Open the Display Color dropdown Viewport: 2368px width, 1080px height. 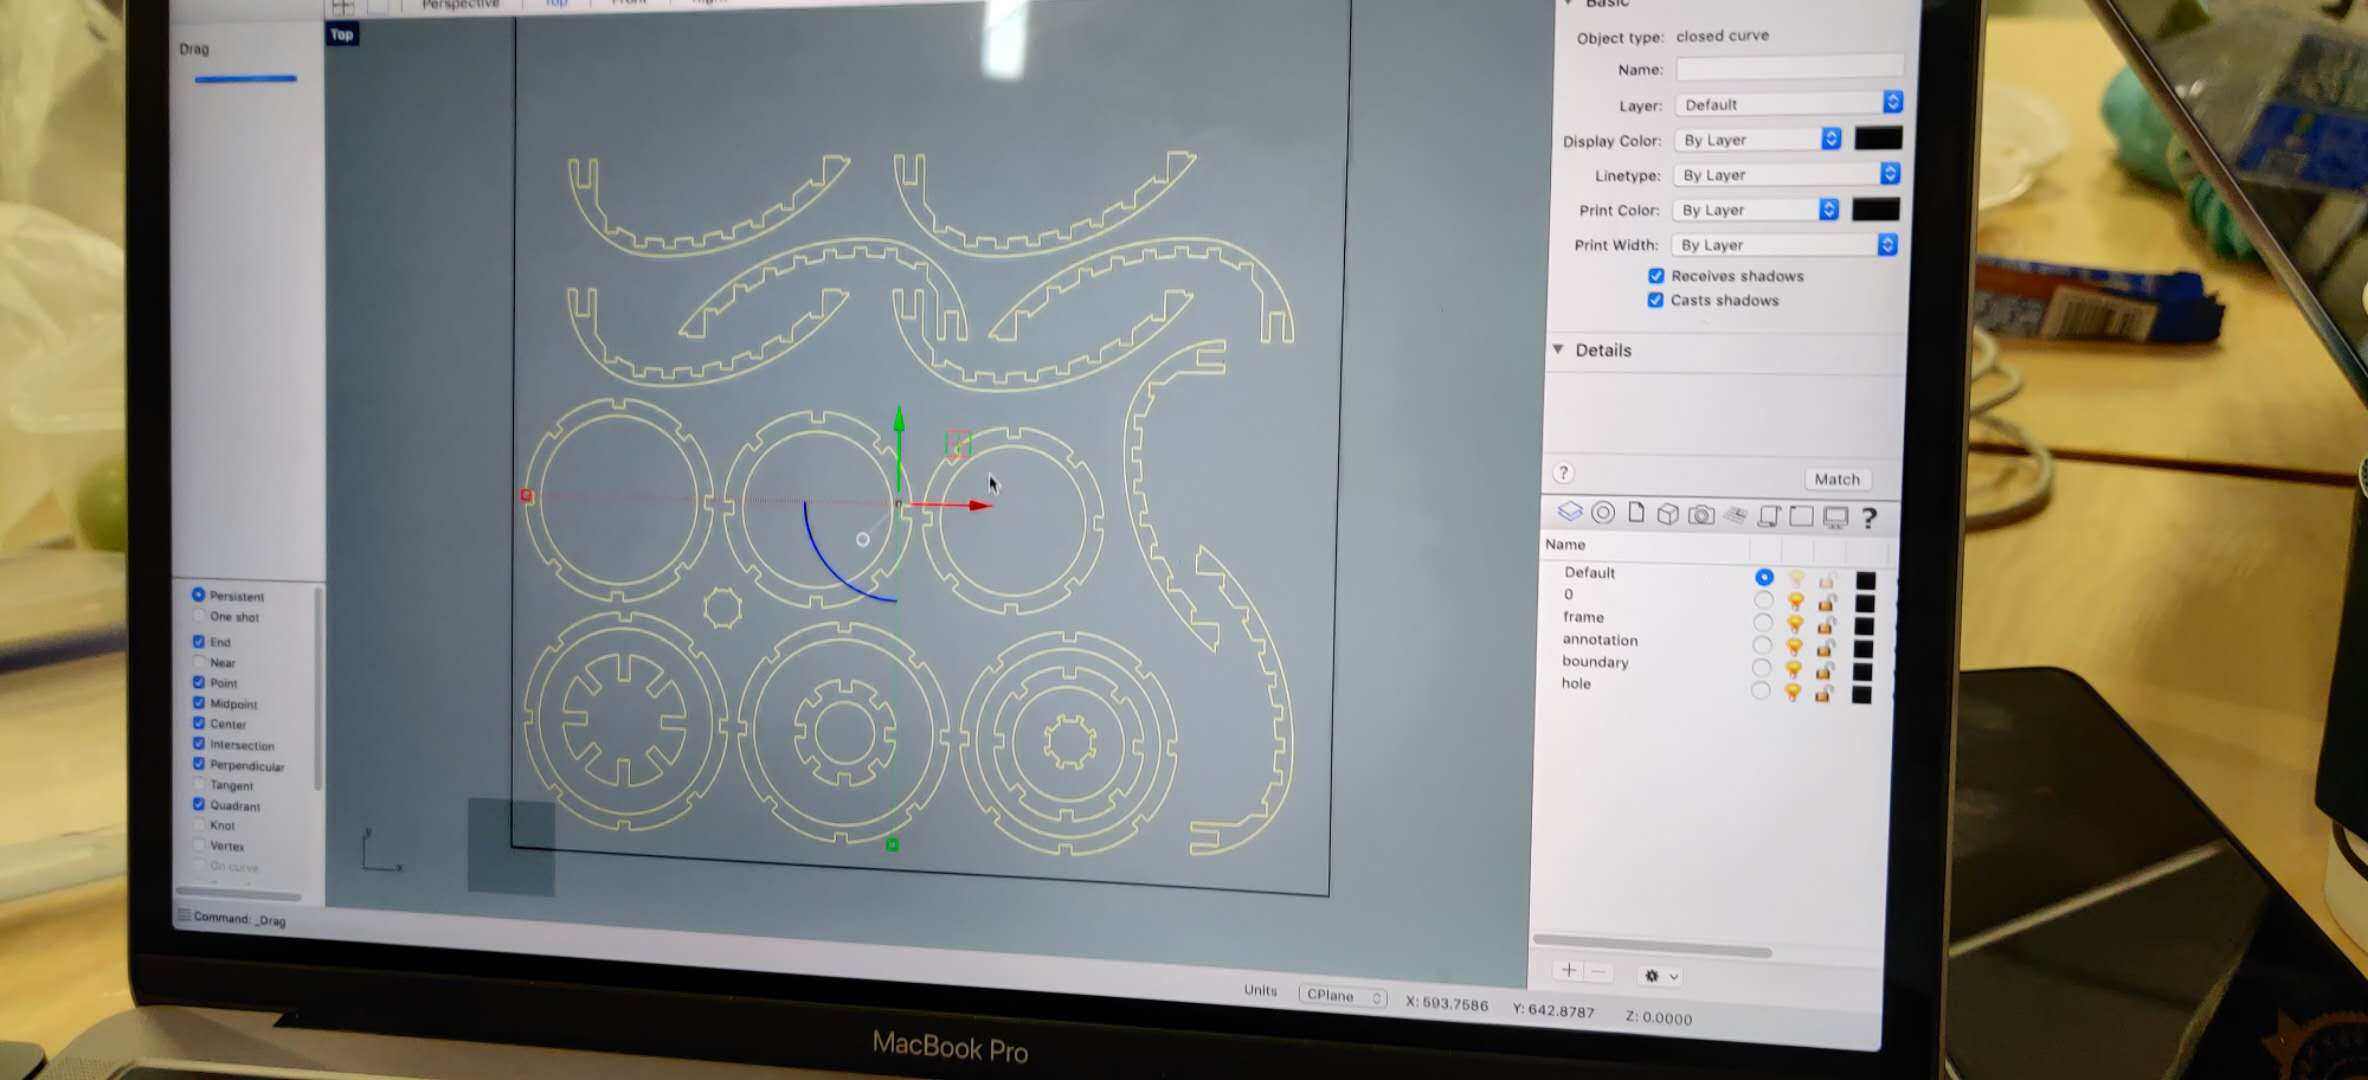pos(1758,139)
